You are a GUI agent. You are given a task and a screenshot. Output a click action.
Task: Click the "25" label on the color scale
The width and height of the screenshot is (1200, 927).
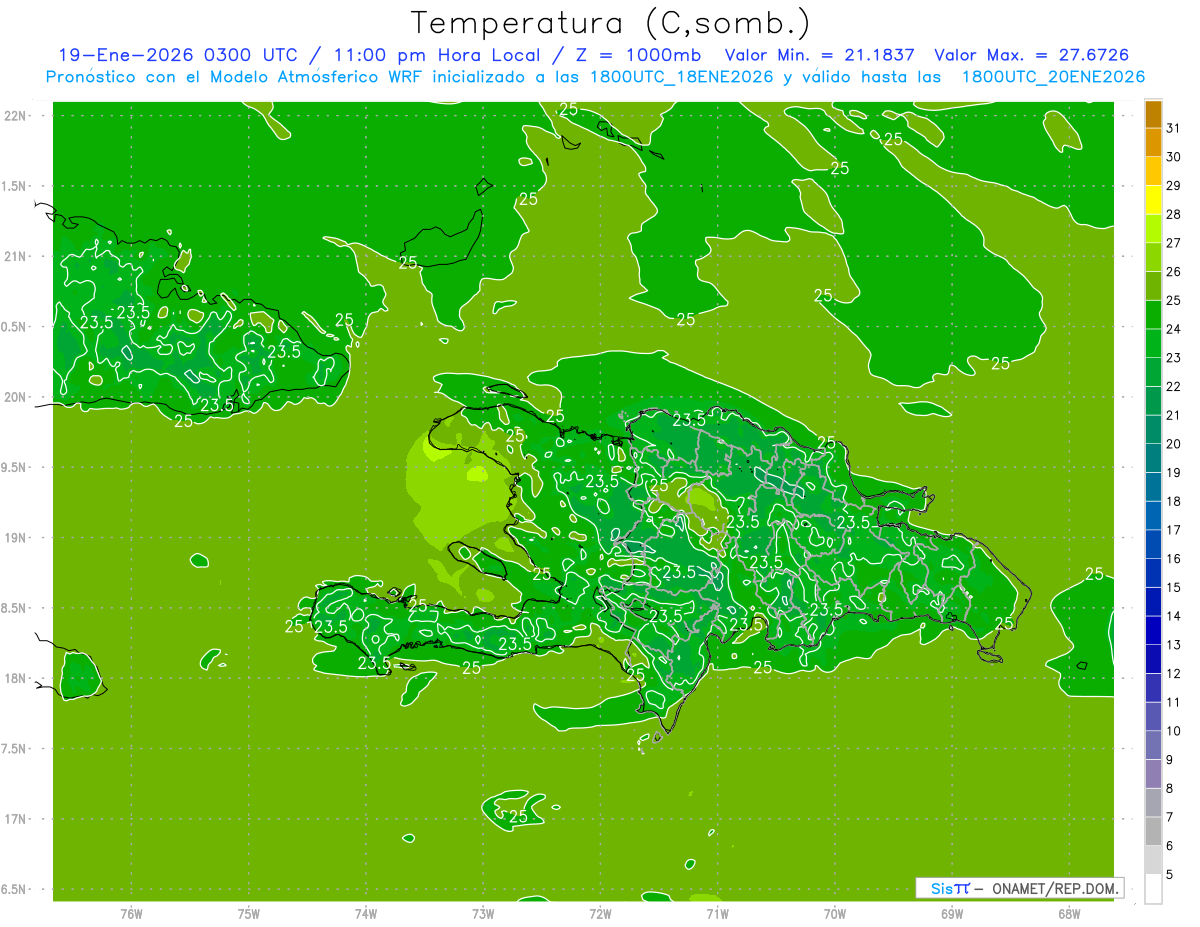tap(1174, 300)
